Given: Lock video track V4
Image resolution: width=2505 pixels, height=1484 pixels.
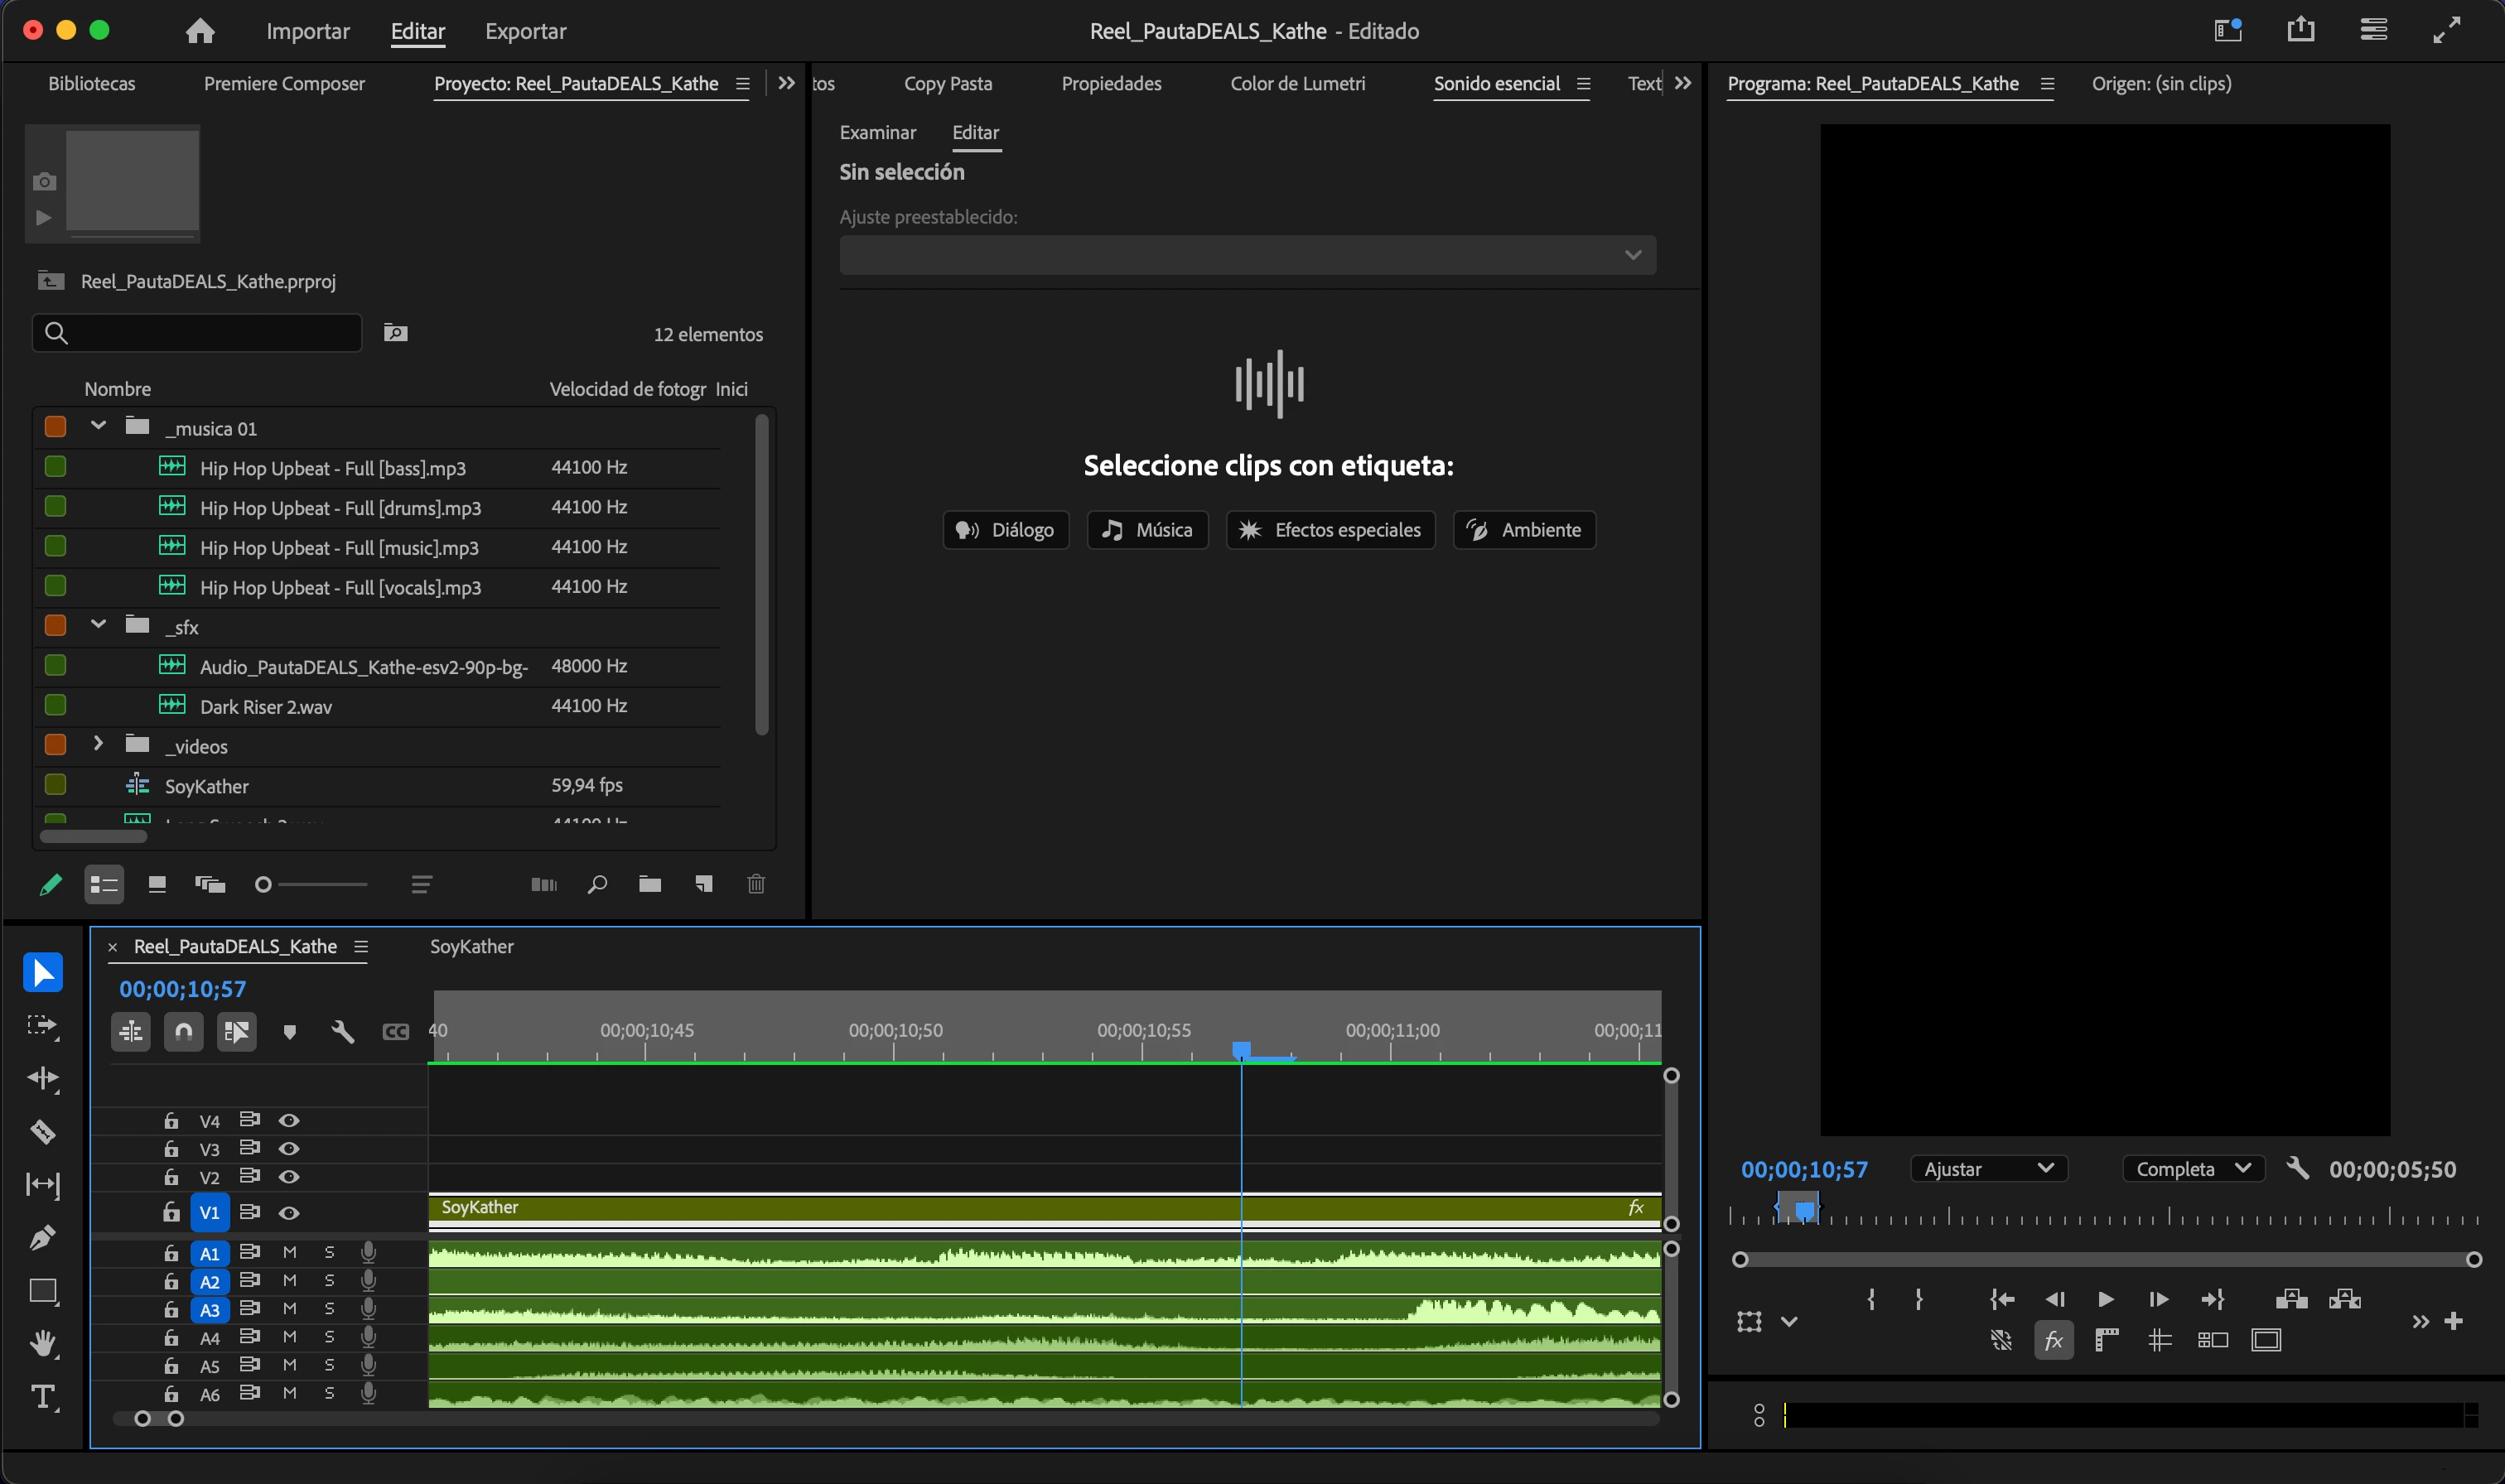Looking at the screenshot, I should pos(171,1121).
